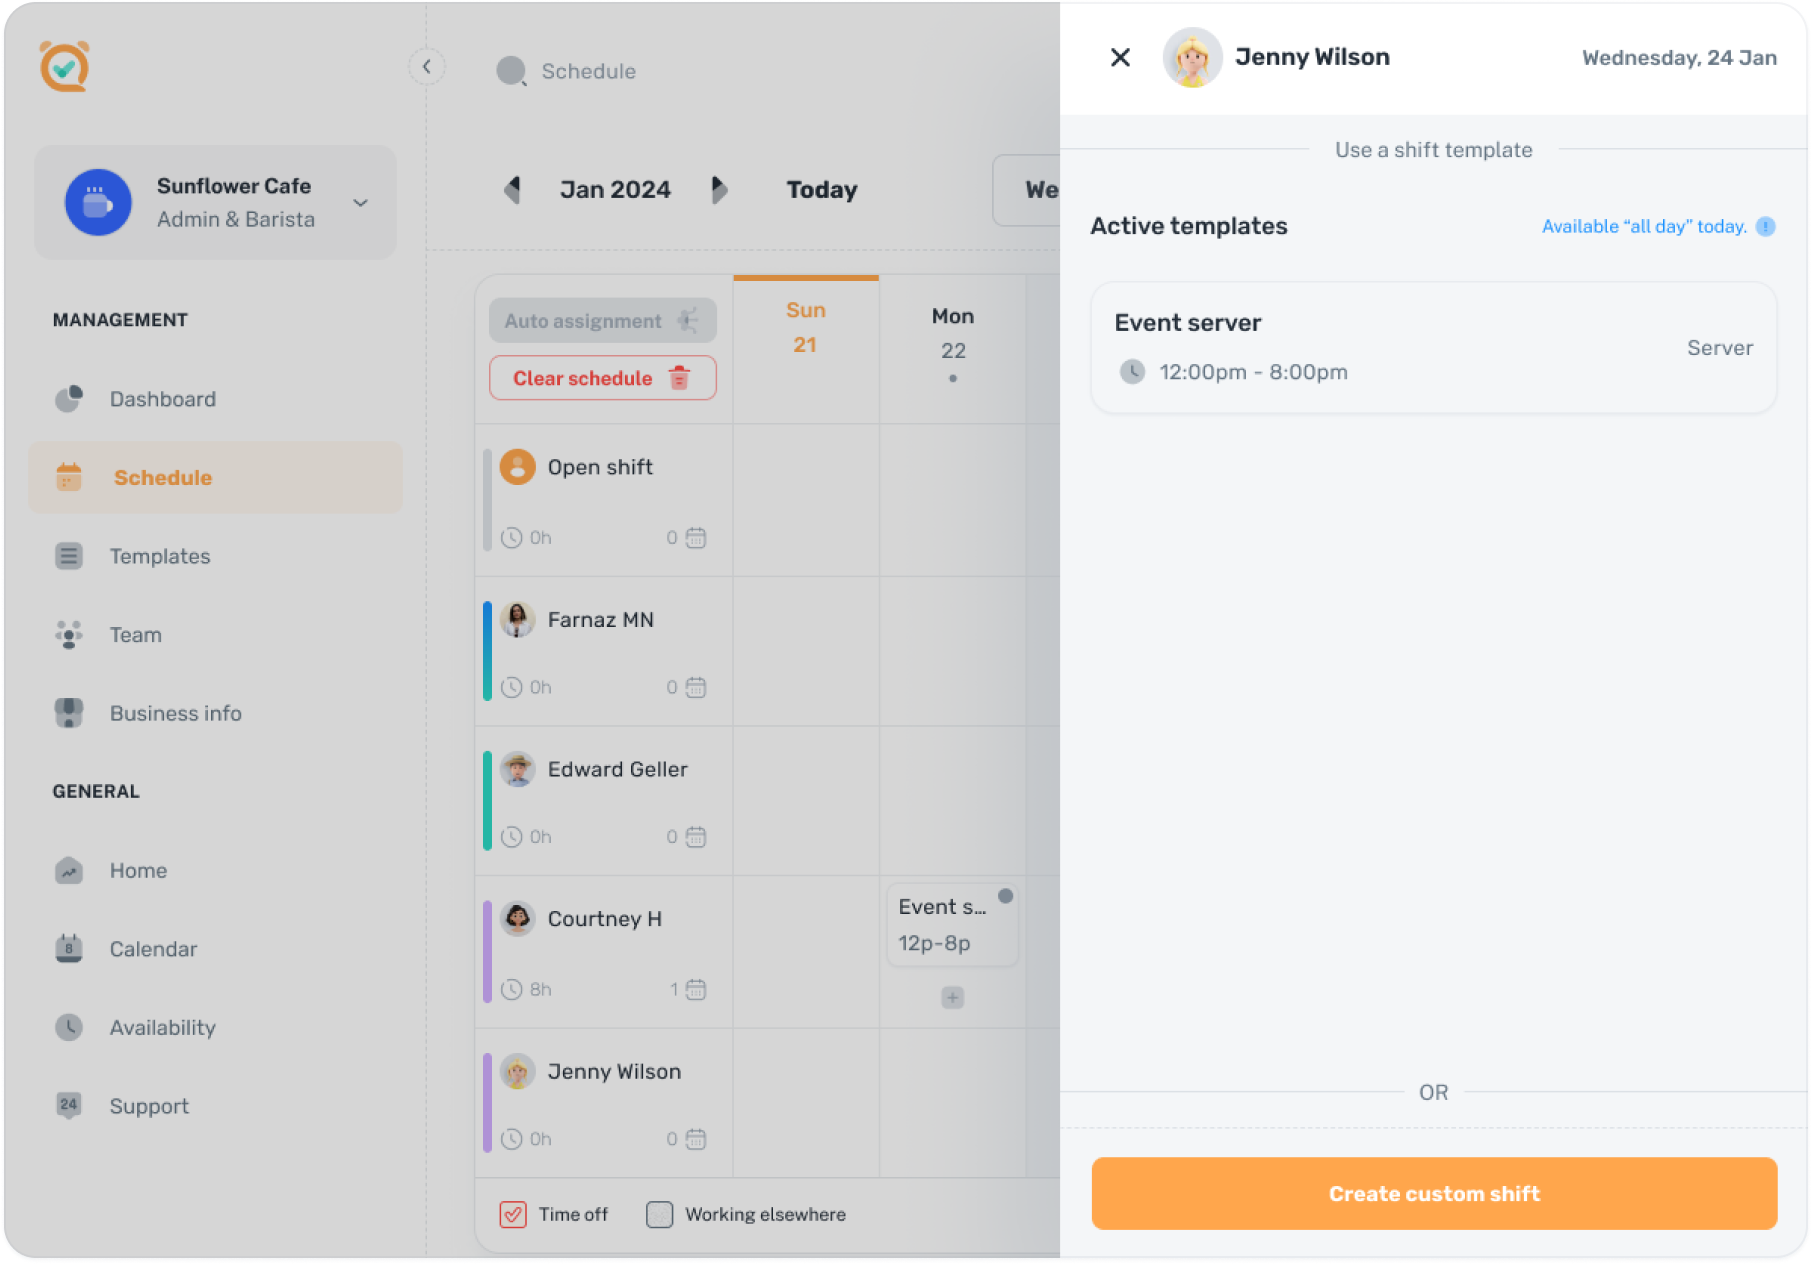Collapse the sidebar using the chevron arrow
This screenshot has width=1812, height=1264.
click(427, 65)
